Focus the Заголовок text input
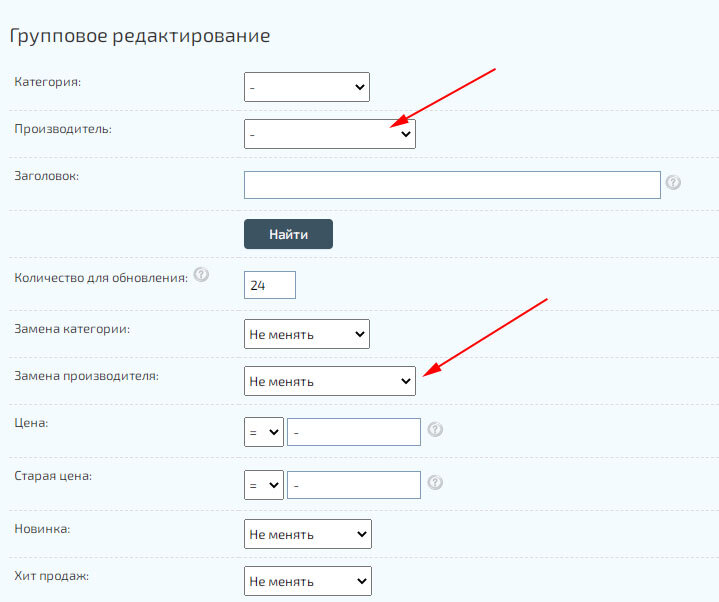This screenshot has height=602, width=719. coord(452,185)
